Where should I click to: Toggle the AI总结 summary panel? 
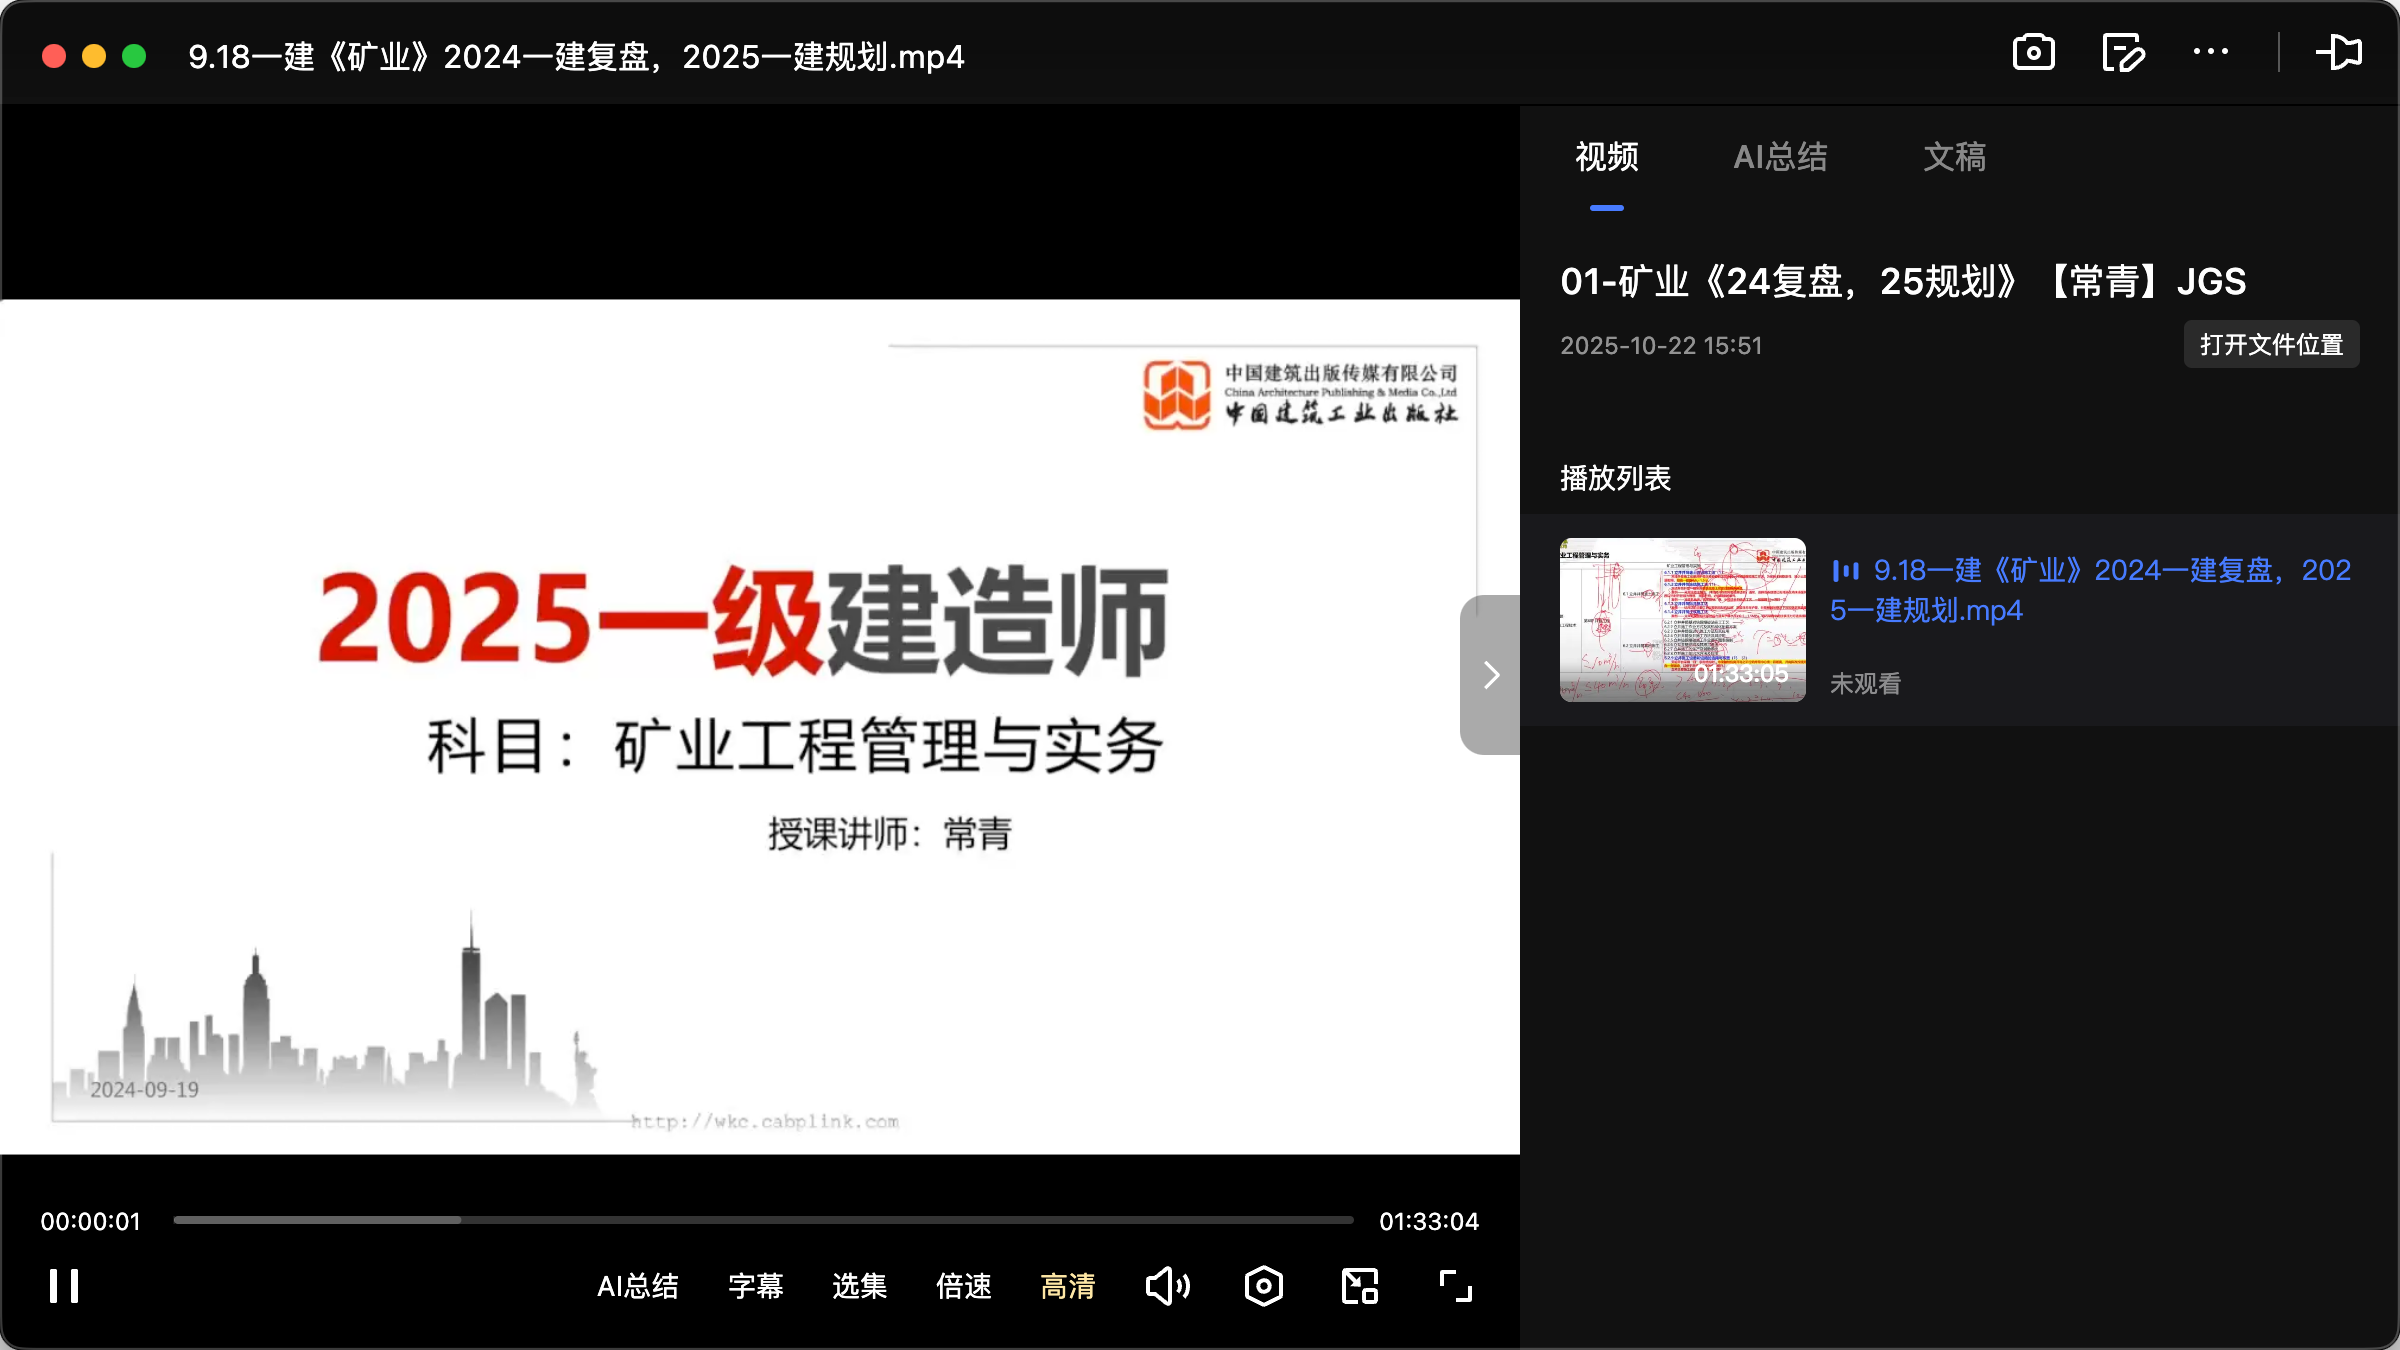(x=638, y=1286)
